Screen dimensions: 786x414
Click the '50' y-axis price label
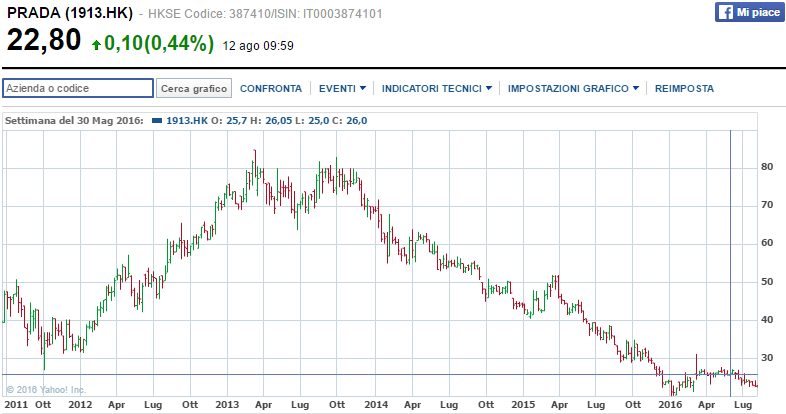(767, 282)
